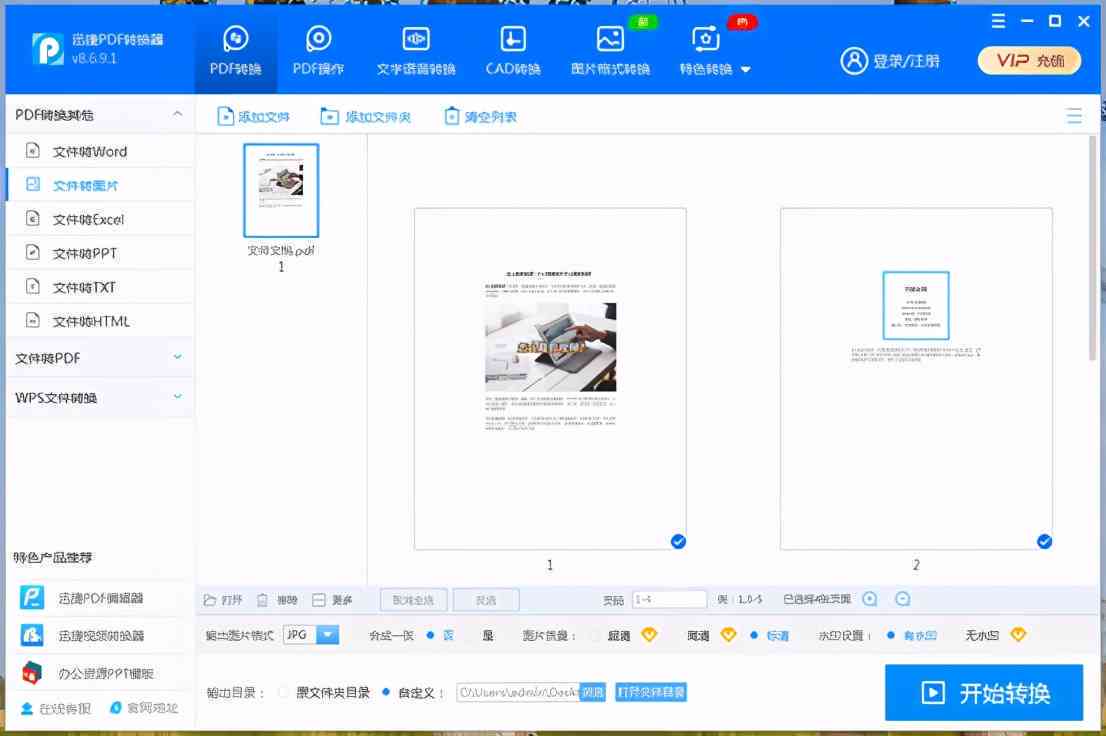Click the 添加文件夹 toolbar button

(x=365, y=116)
